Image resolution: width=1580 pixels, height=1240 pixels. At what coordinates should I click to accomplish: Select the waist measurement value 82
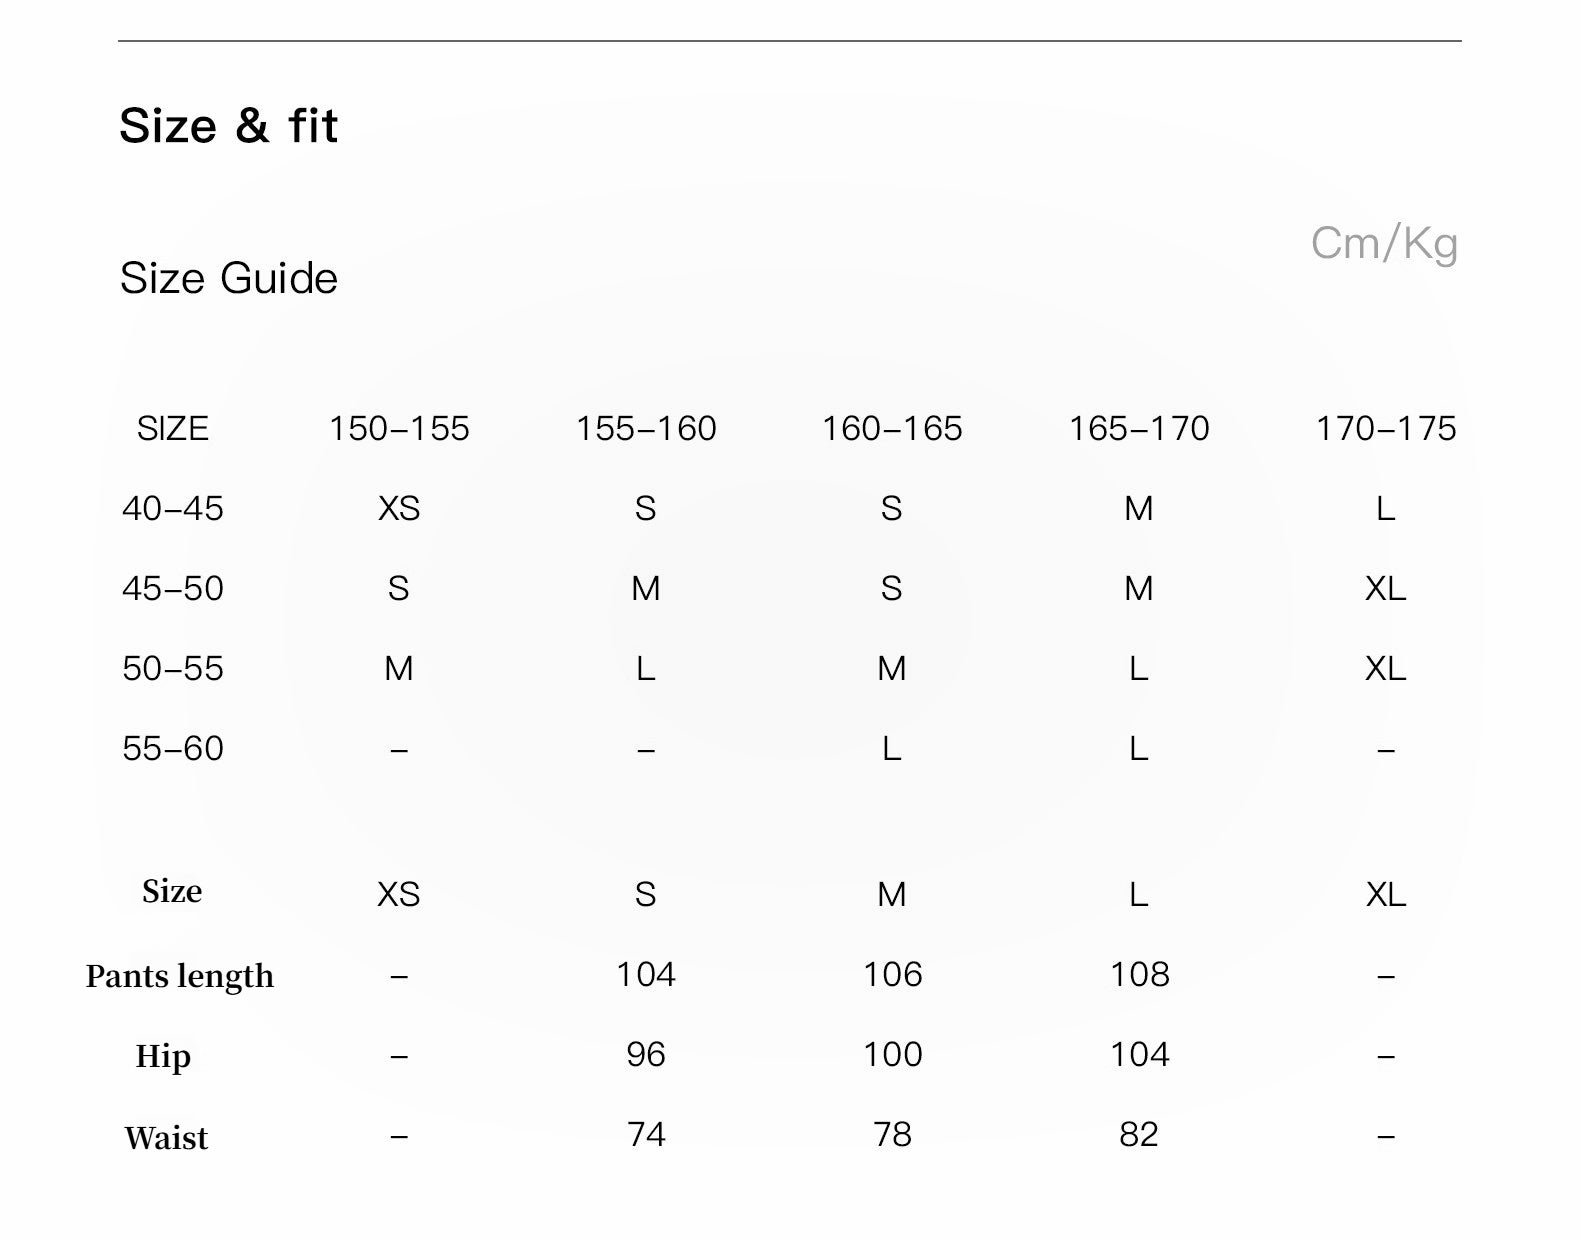(x=1139, y=1134)
